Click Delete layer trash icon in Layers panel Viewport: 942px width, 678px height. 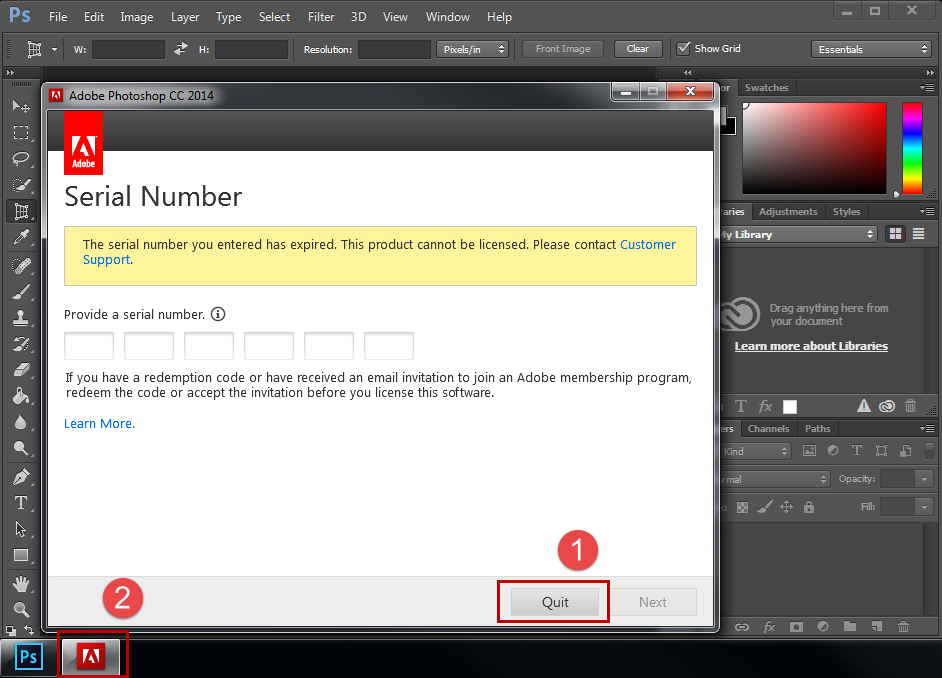pyautogui.click(x=903, y=627)
